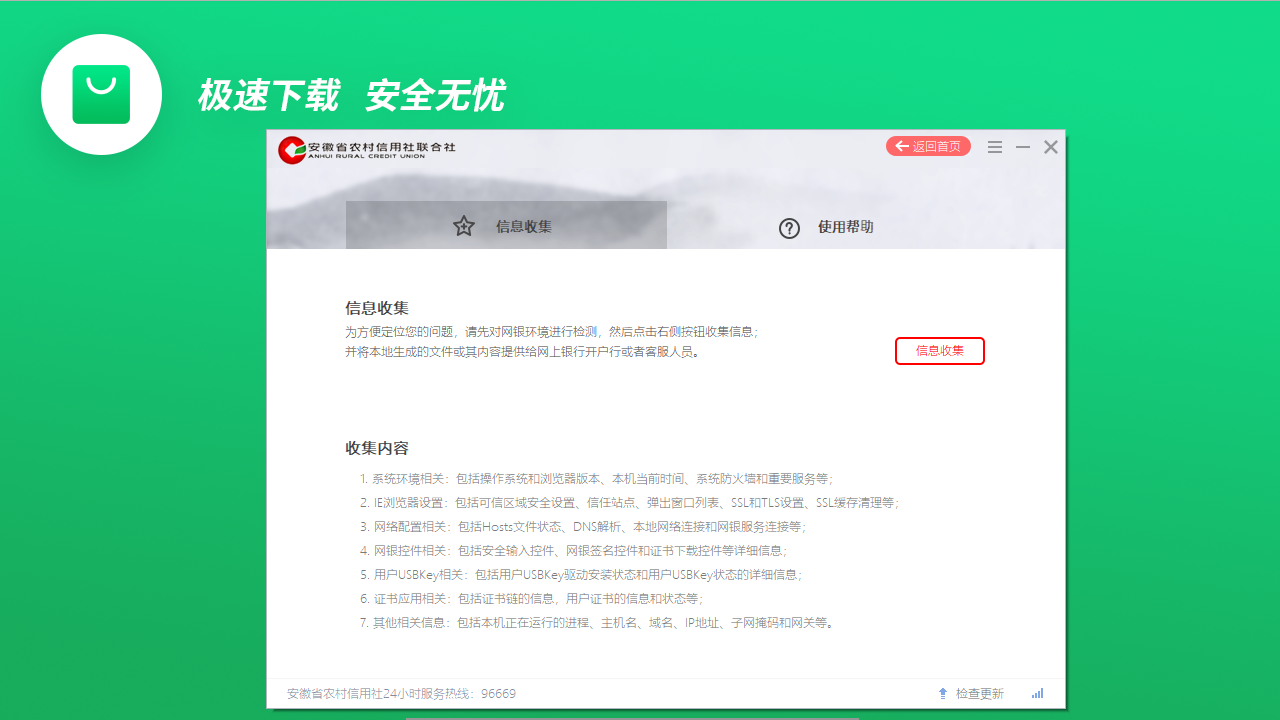
Task: Click the 返回首页 button to go home
Action: (928, 146)
